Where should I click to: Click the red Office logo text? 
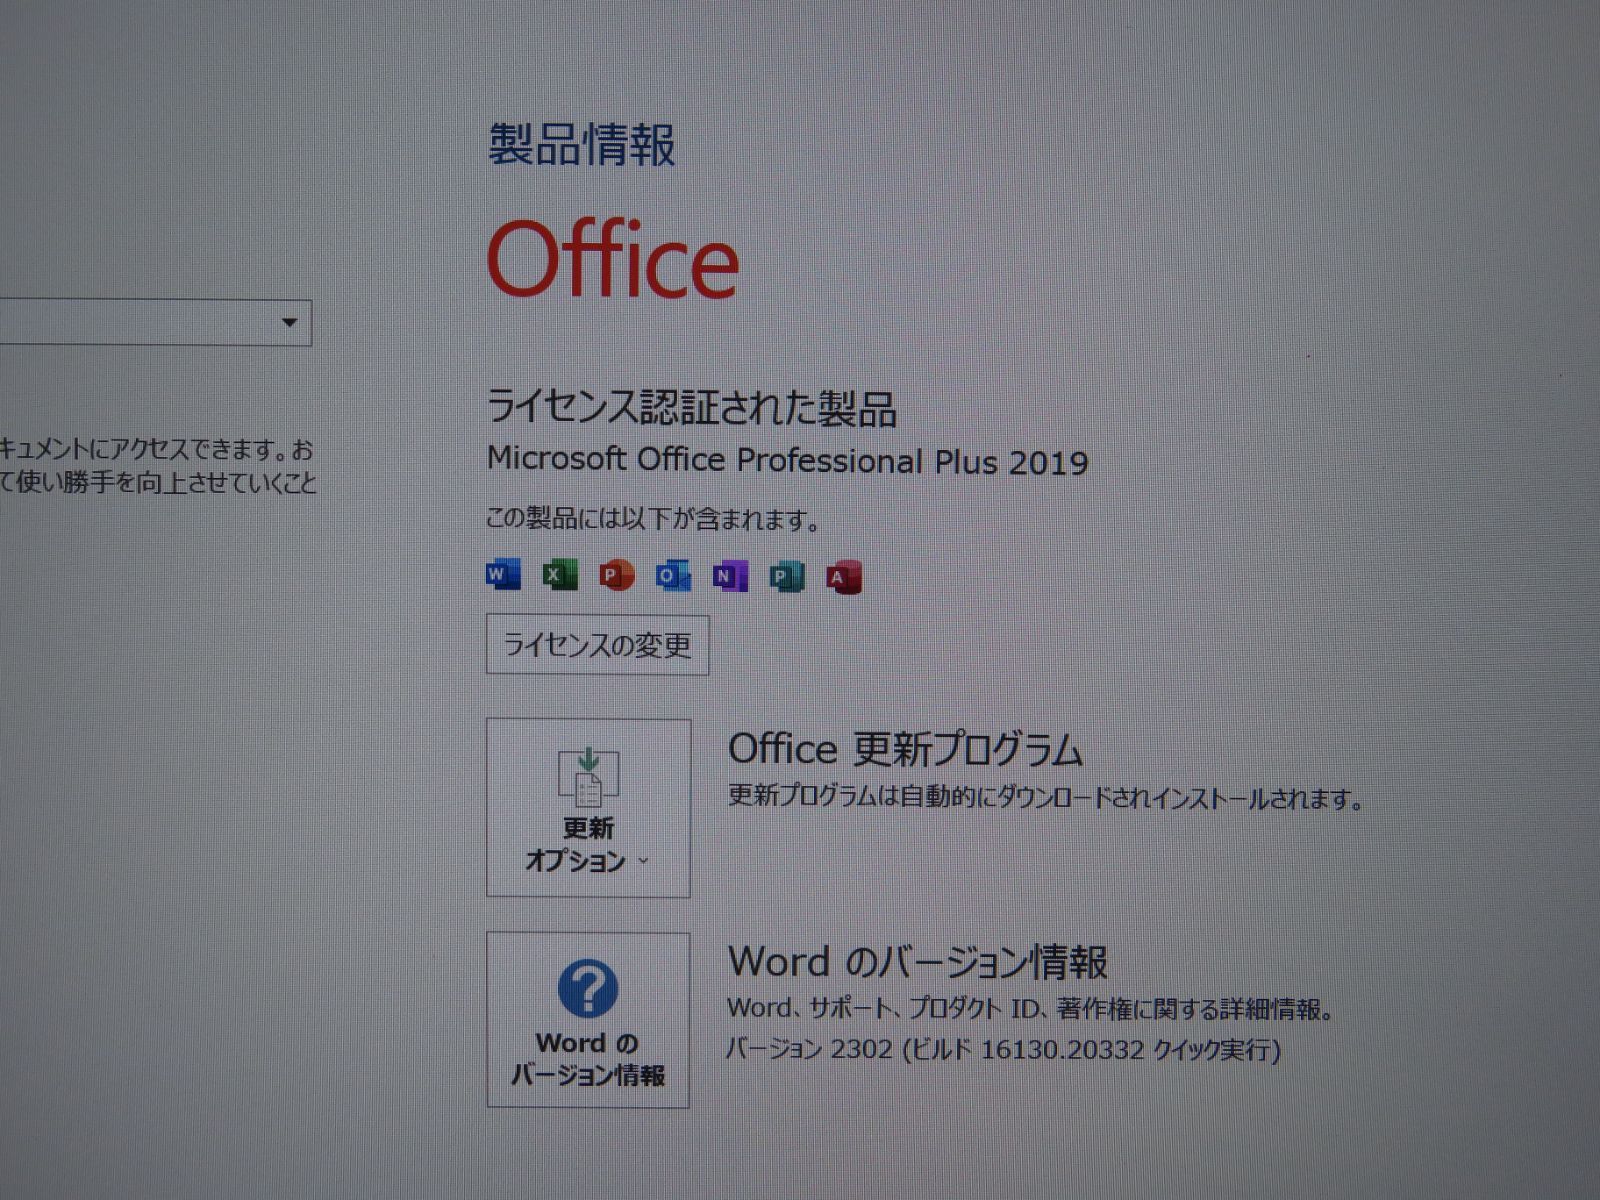(x=613, y=260)
